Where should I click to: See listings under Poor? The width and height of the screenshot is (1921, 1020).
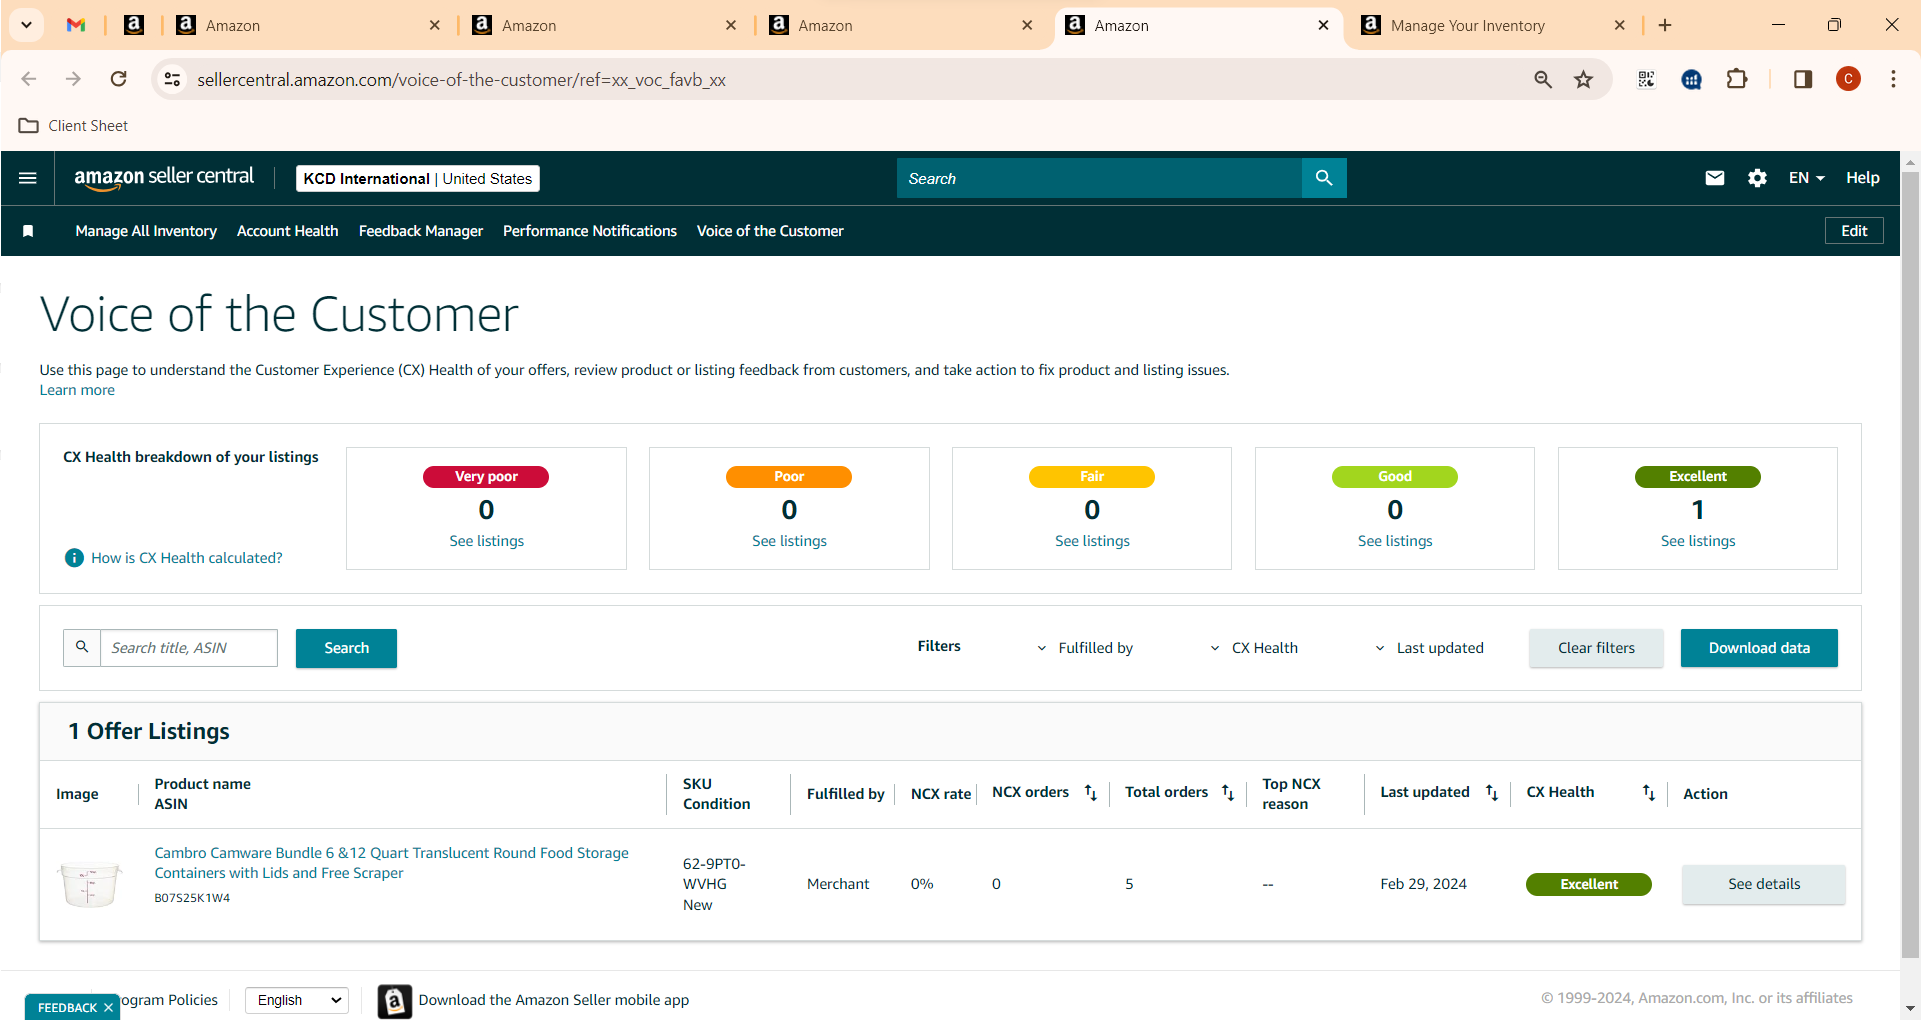(789, 541)
